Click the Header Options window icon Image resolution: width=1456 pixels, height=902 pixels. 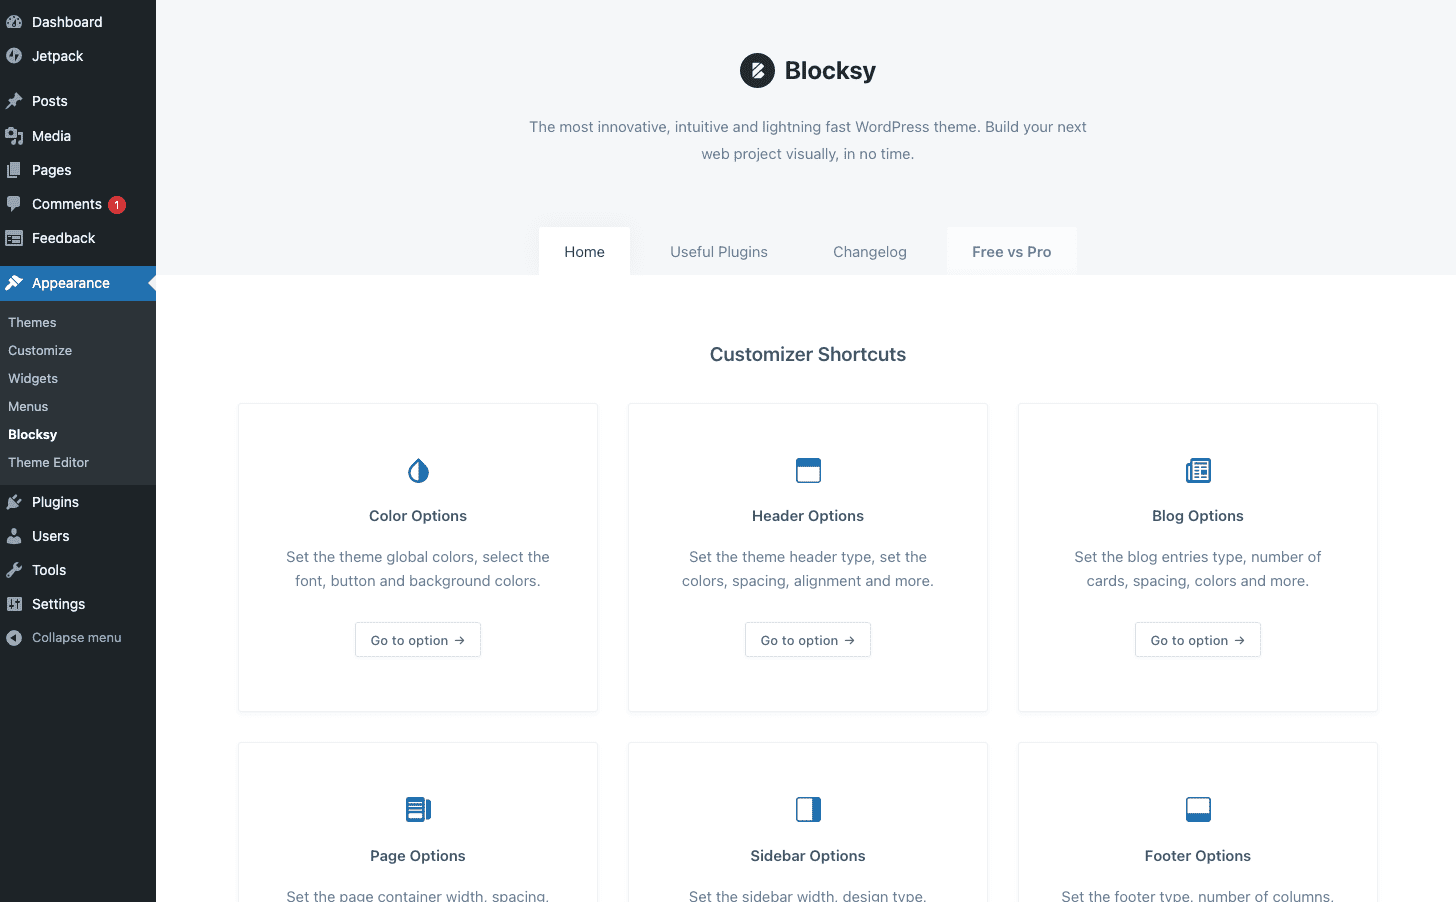coord(808,470)
